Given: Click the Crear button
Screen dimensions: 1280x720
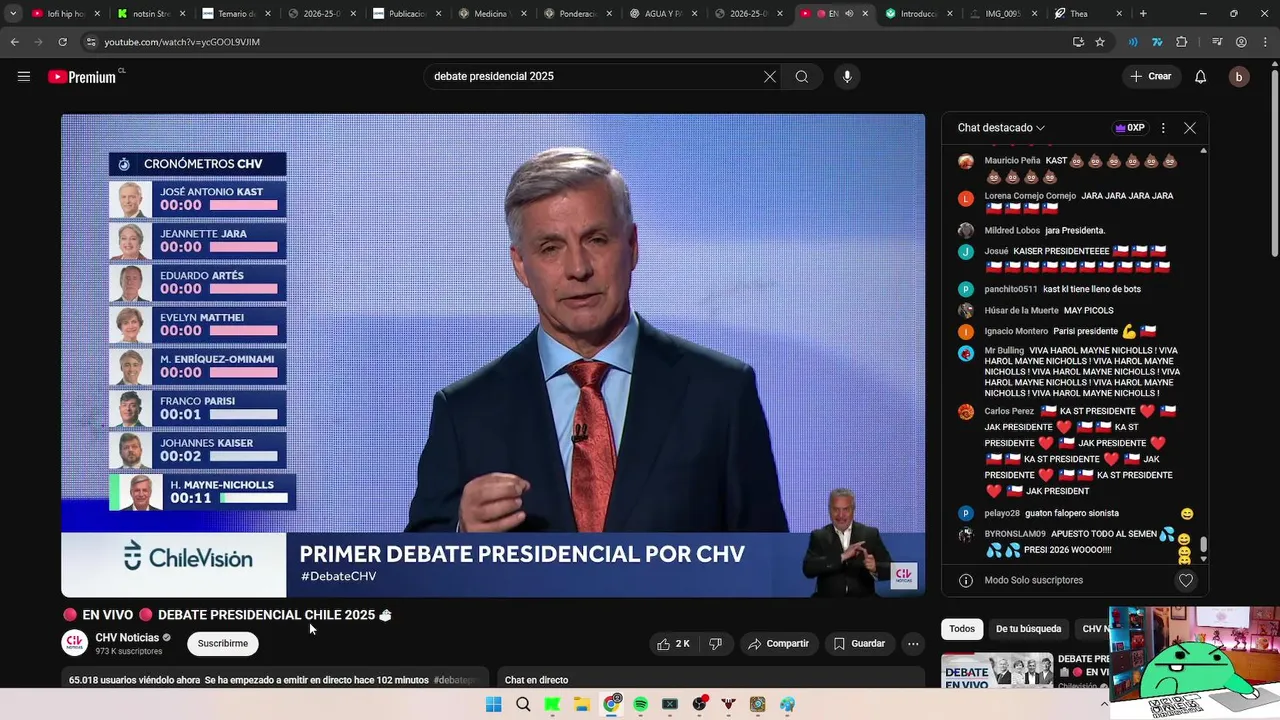Looking at the screenshot, I should tap(1151, 77).
